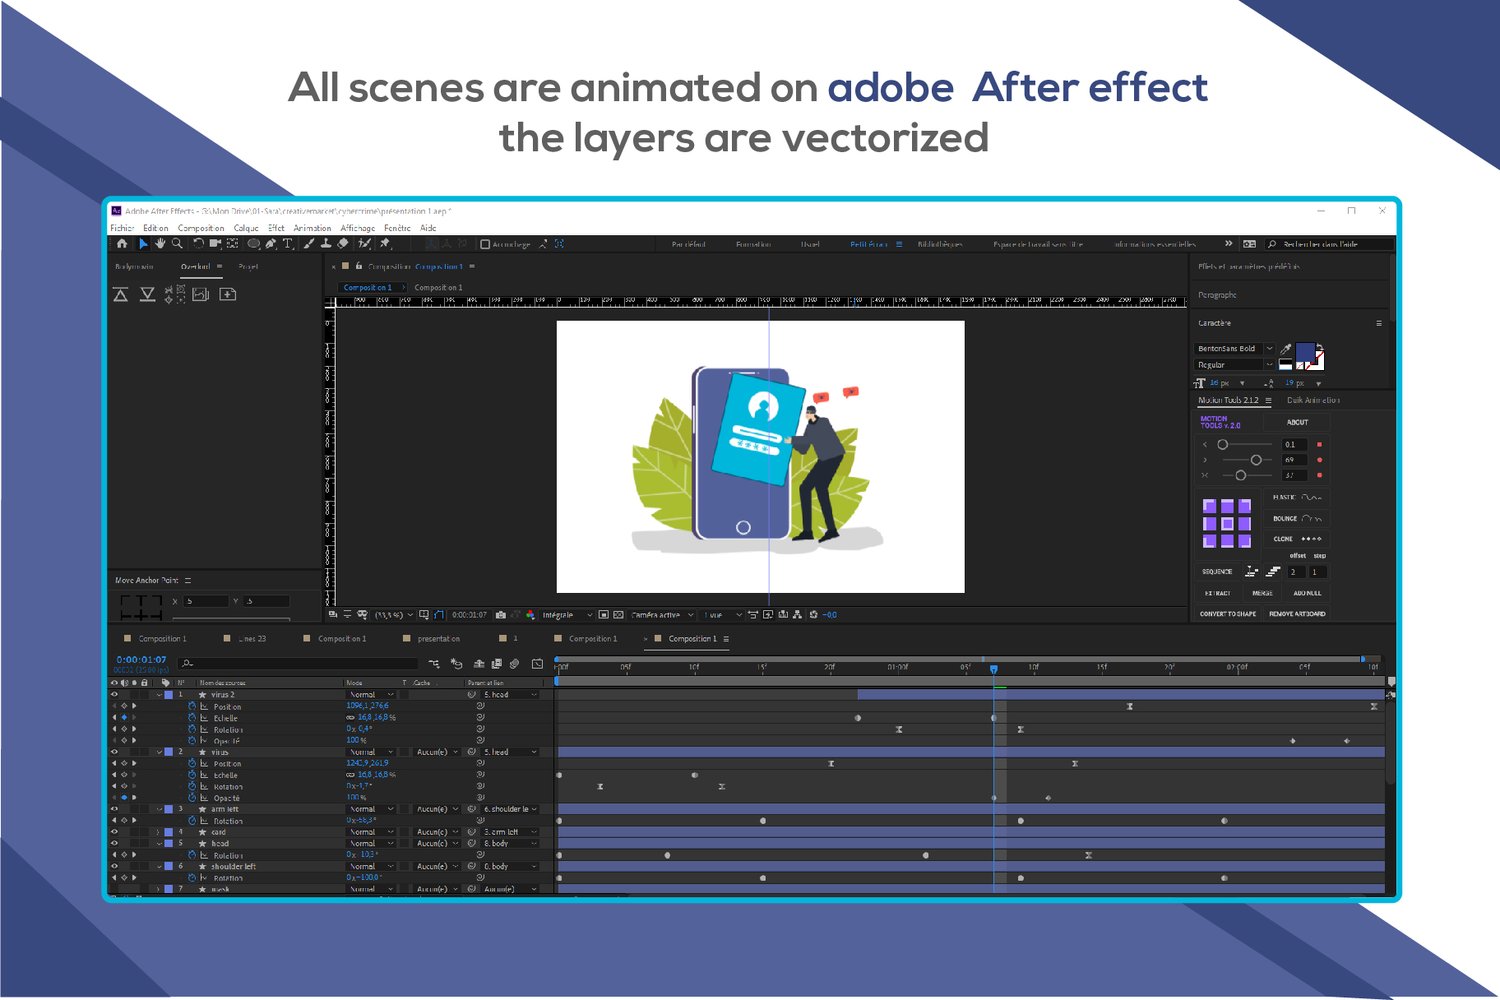Click the timeline layer search field

298,663
